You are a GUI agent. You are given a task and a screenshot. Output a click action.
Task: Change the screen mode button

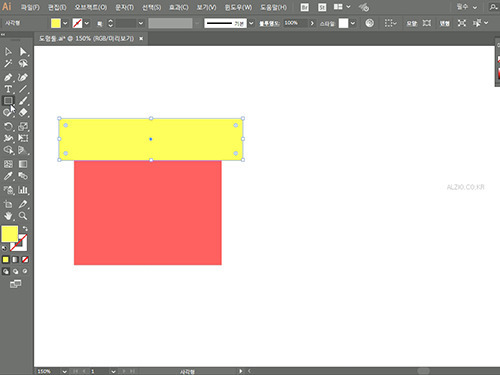[15, 284]
